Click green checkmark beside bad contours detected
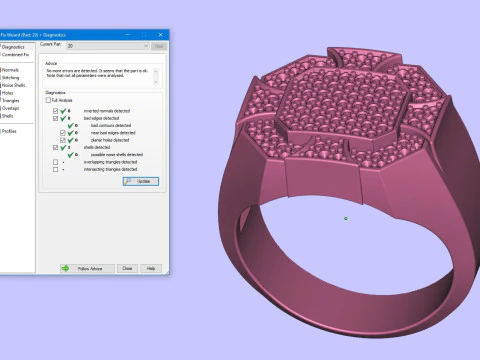 click(70, 126)
